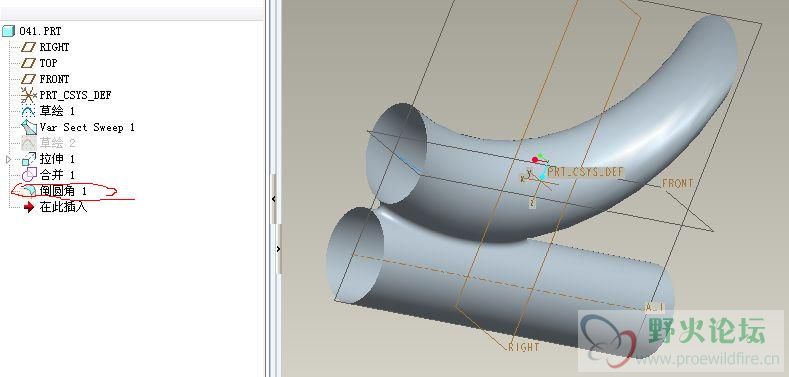Collapse the side panel with left arrow

click(273, 199)
